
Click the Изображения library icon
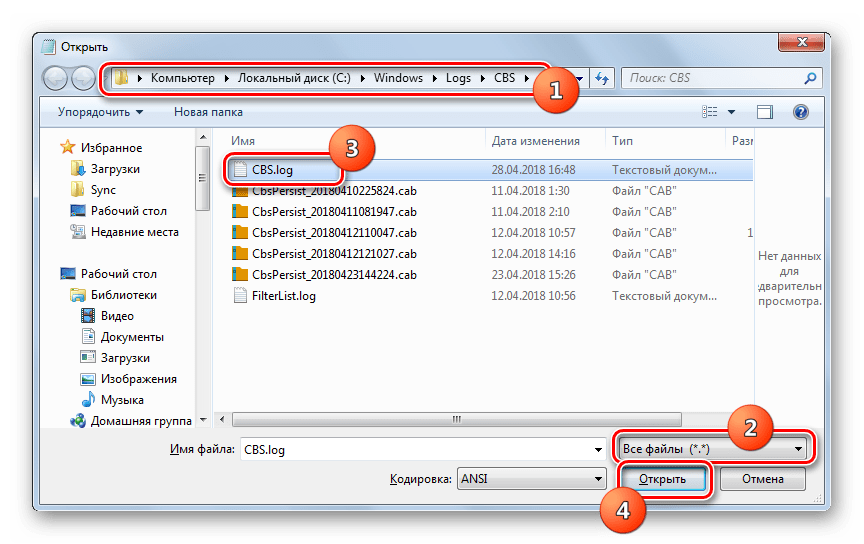click(x=88, y=379)
